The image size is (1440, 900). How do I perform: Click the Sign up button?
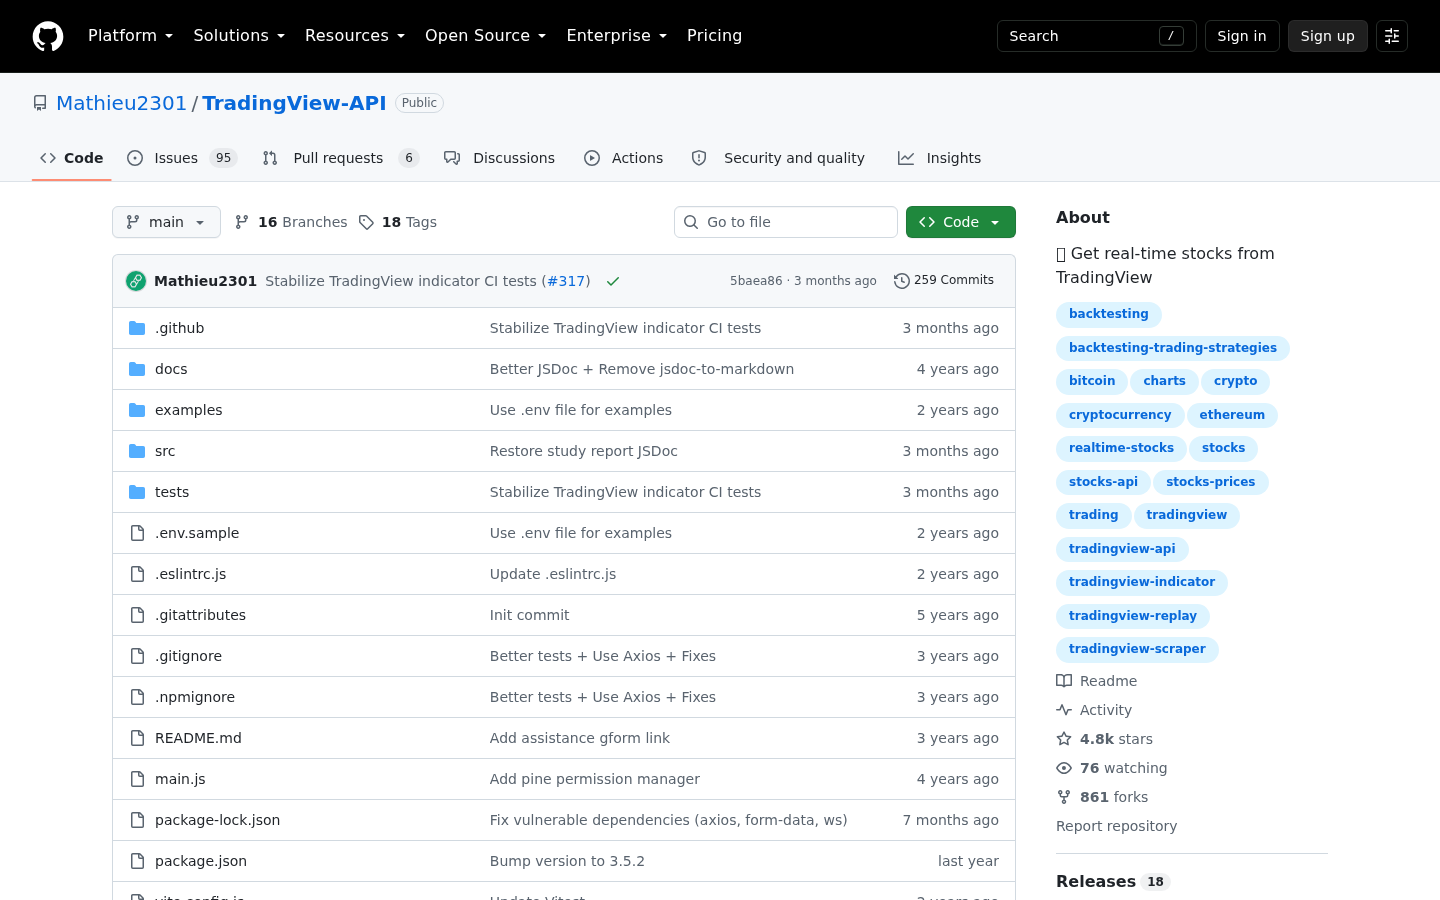click(1327, 36)
